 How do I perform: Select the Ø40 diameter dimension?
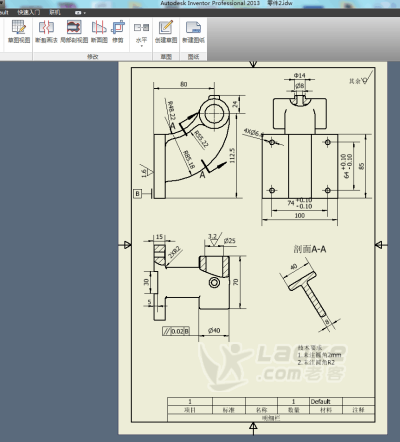pyautogui.click(x=214, y=330)
